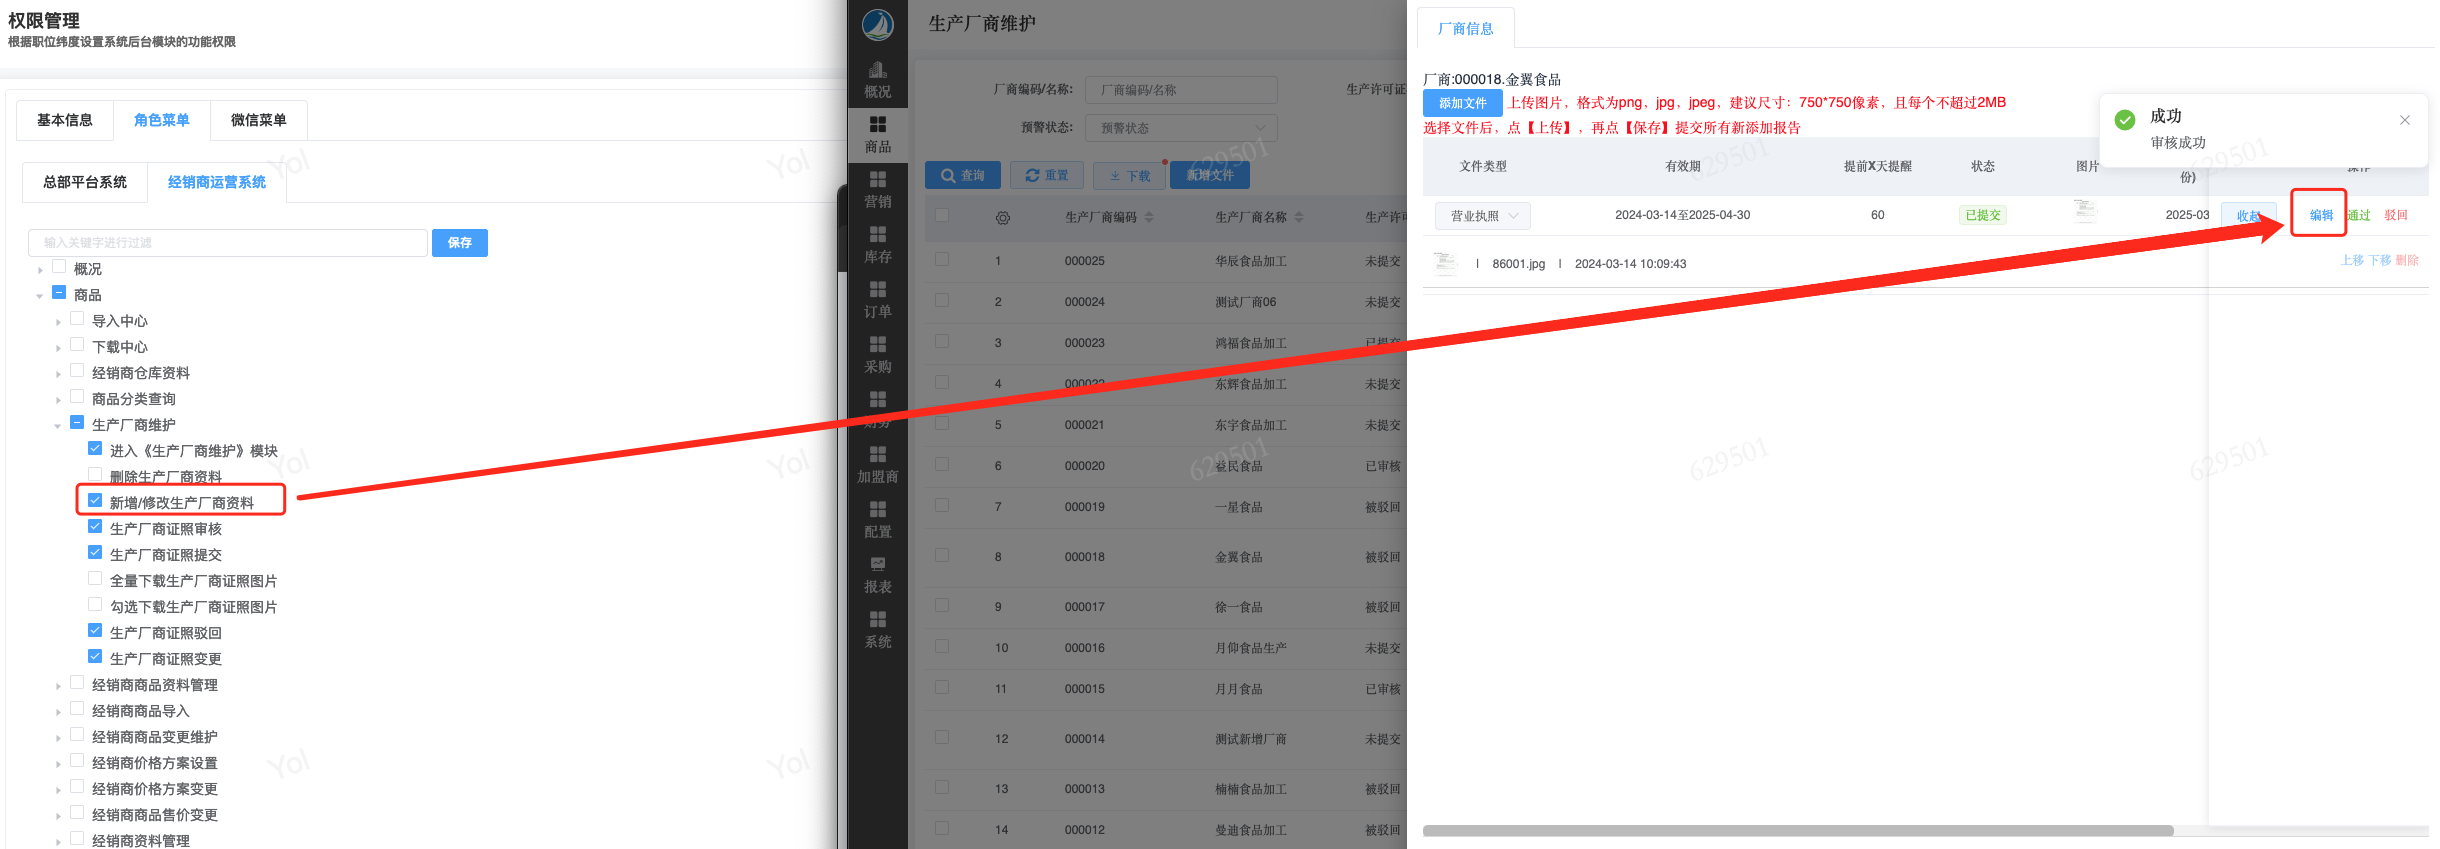Uncheck 生产厂商证照审核 permission
Image resolution: width=2440 pixels, height=849 pixels.
(95, 527)
